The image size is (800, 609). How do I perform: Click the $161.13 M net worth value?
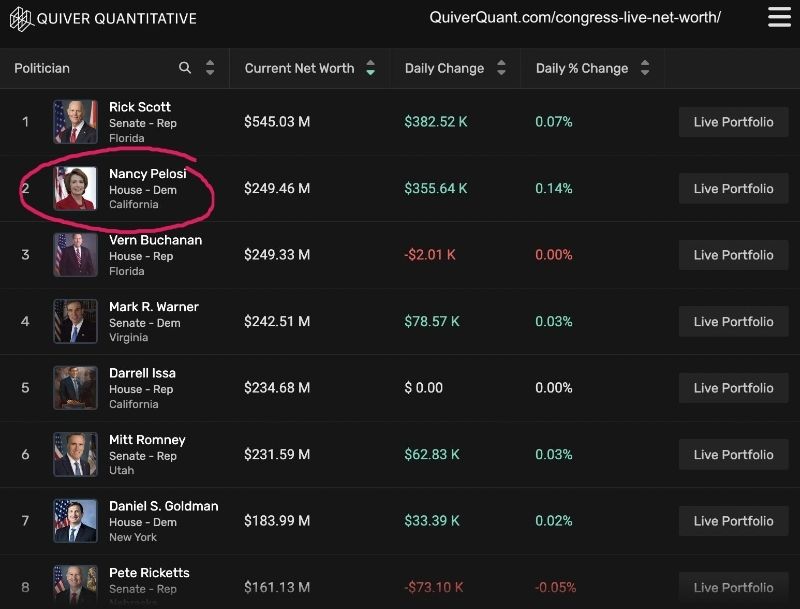pos(277,588)
